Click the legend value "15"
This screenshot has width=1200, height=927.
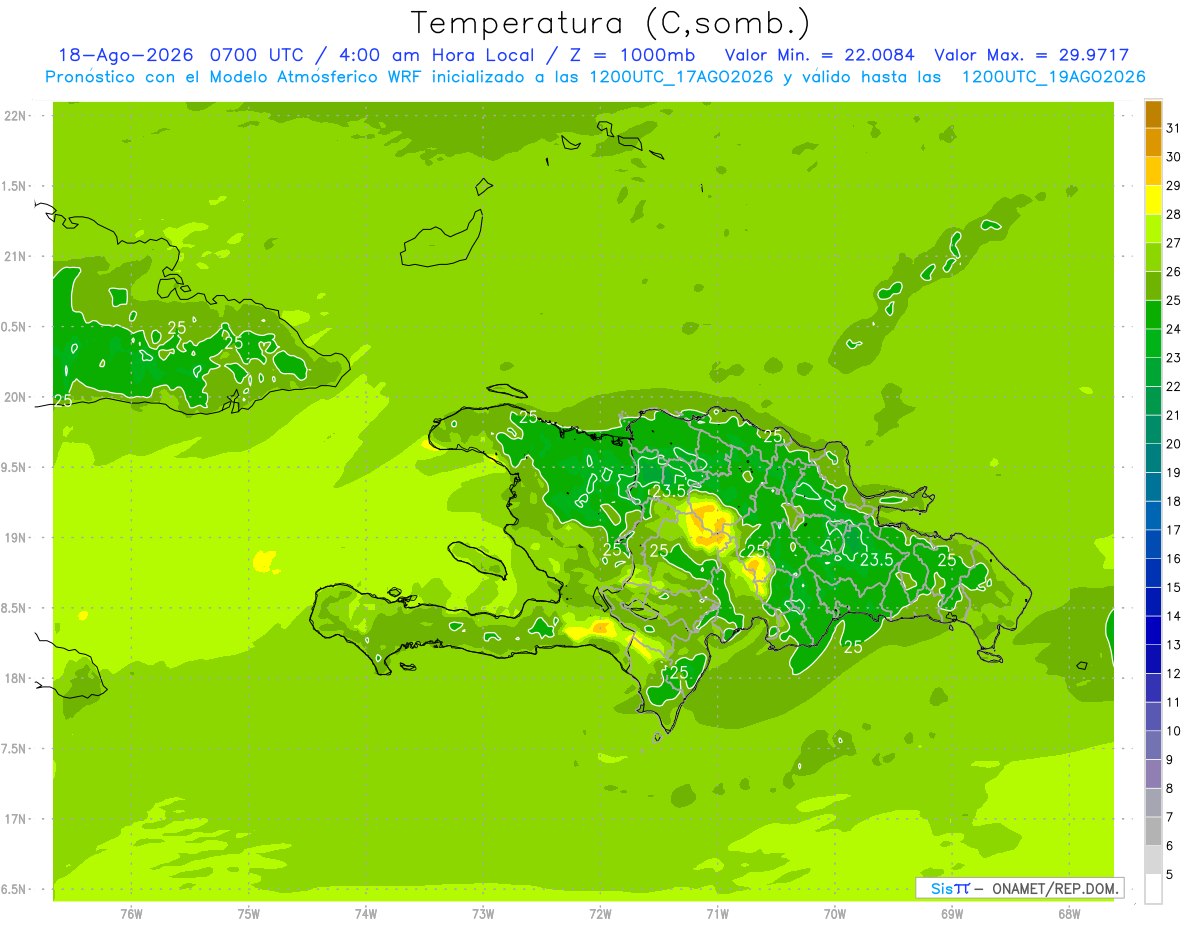point(1173,588)
